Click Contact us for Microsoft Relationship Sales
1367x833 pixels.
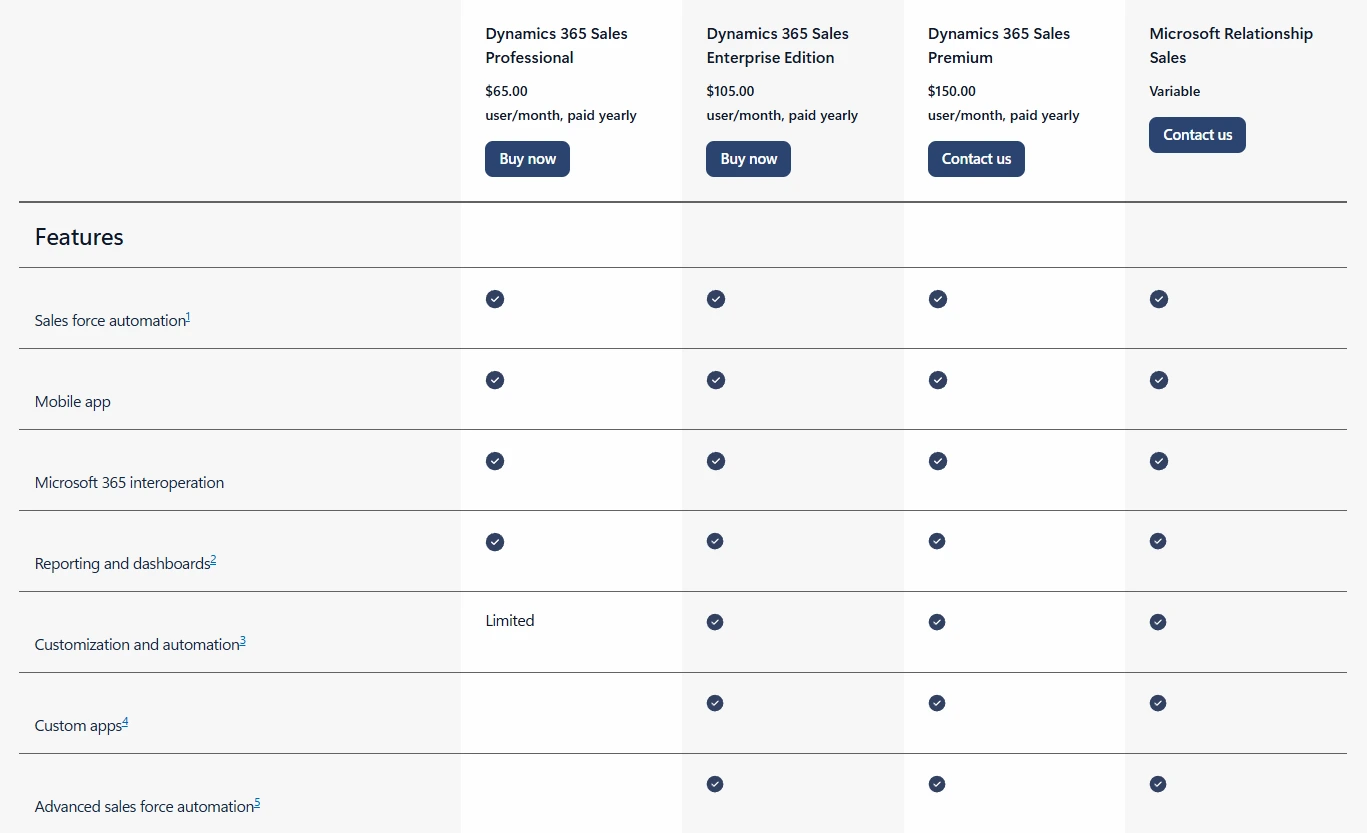coord(1197,135)
